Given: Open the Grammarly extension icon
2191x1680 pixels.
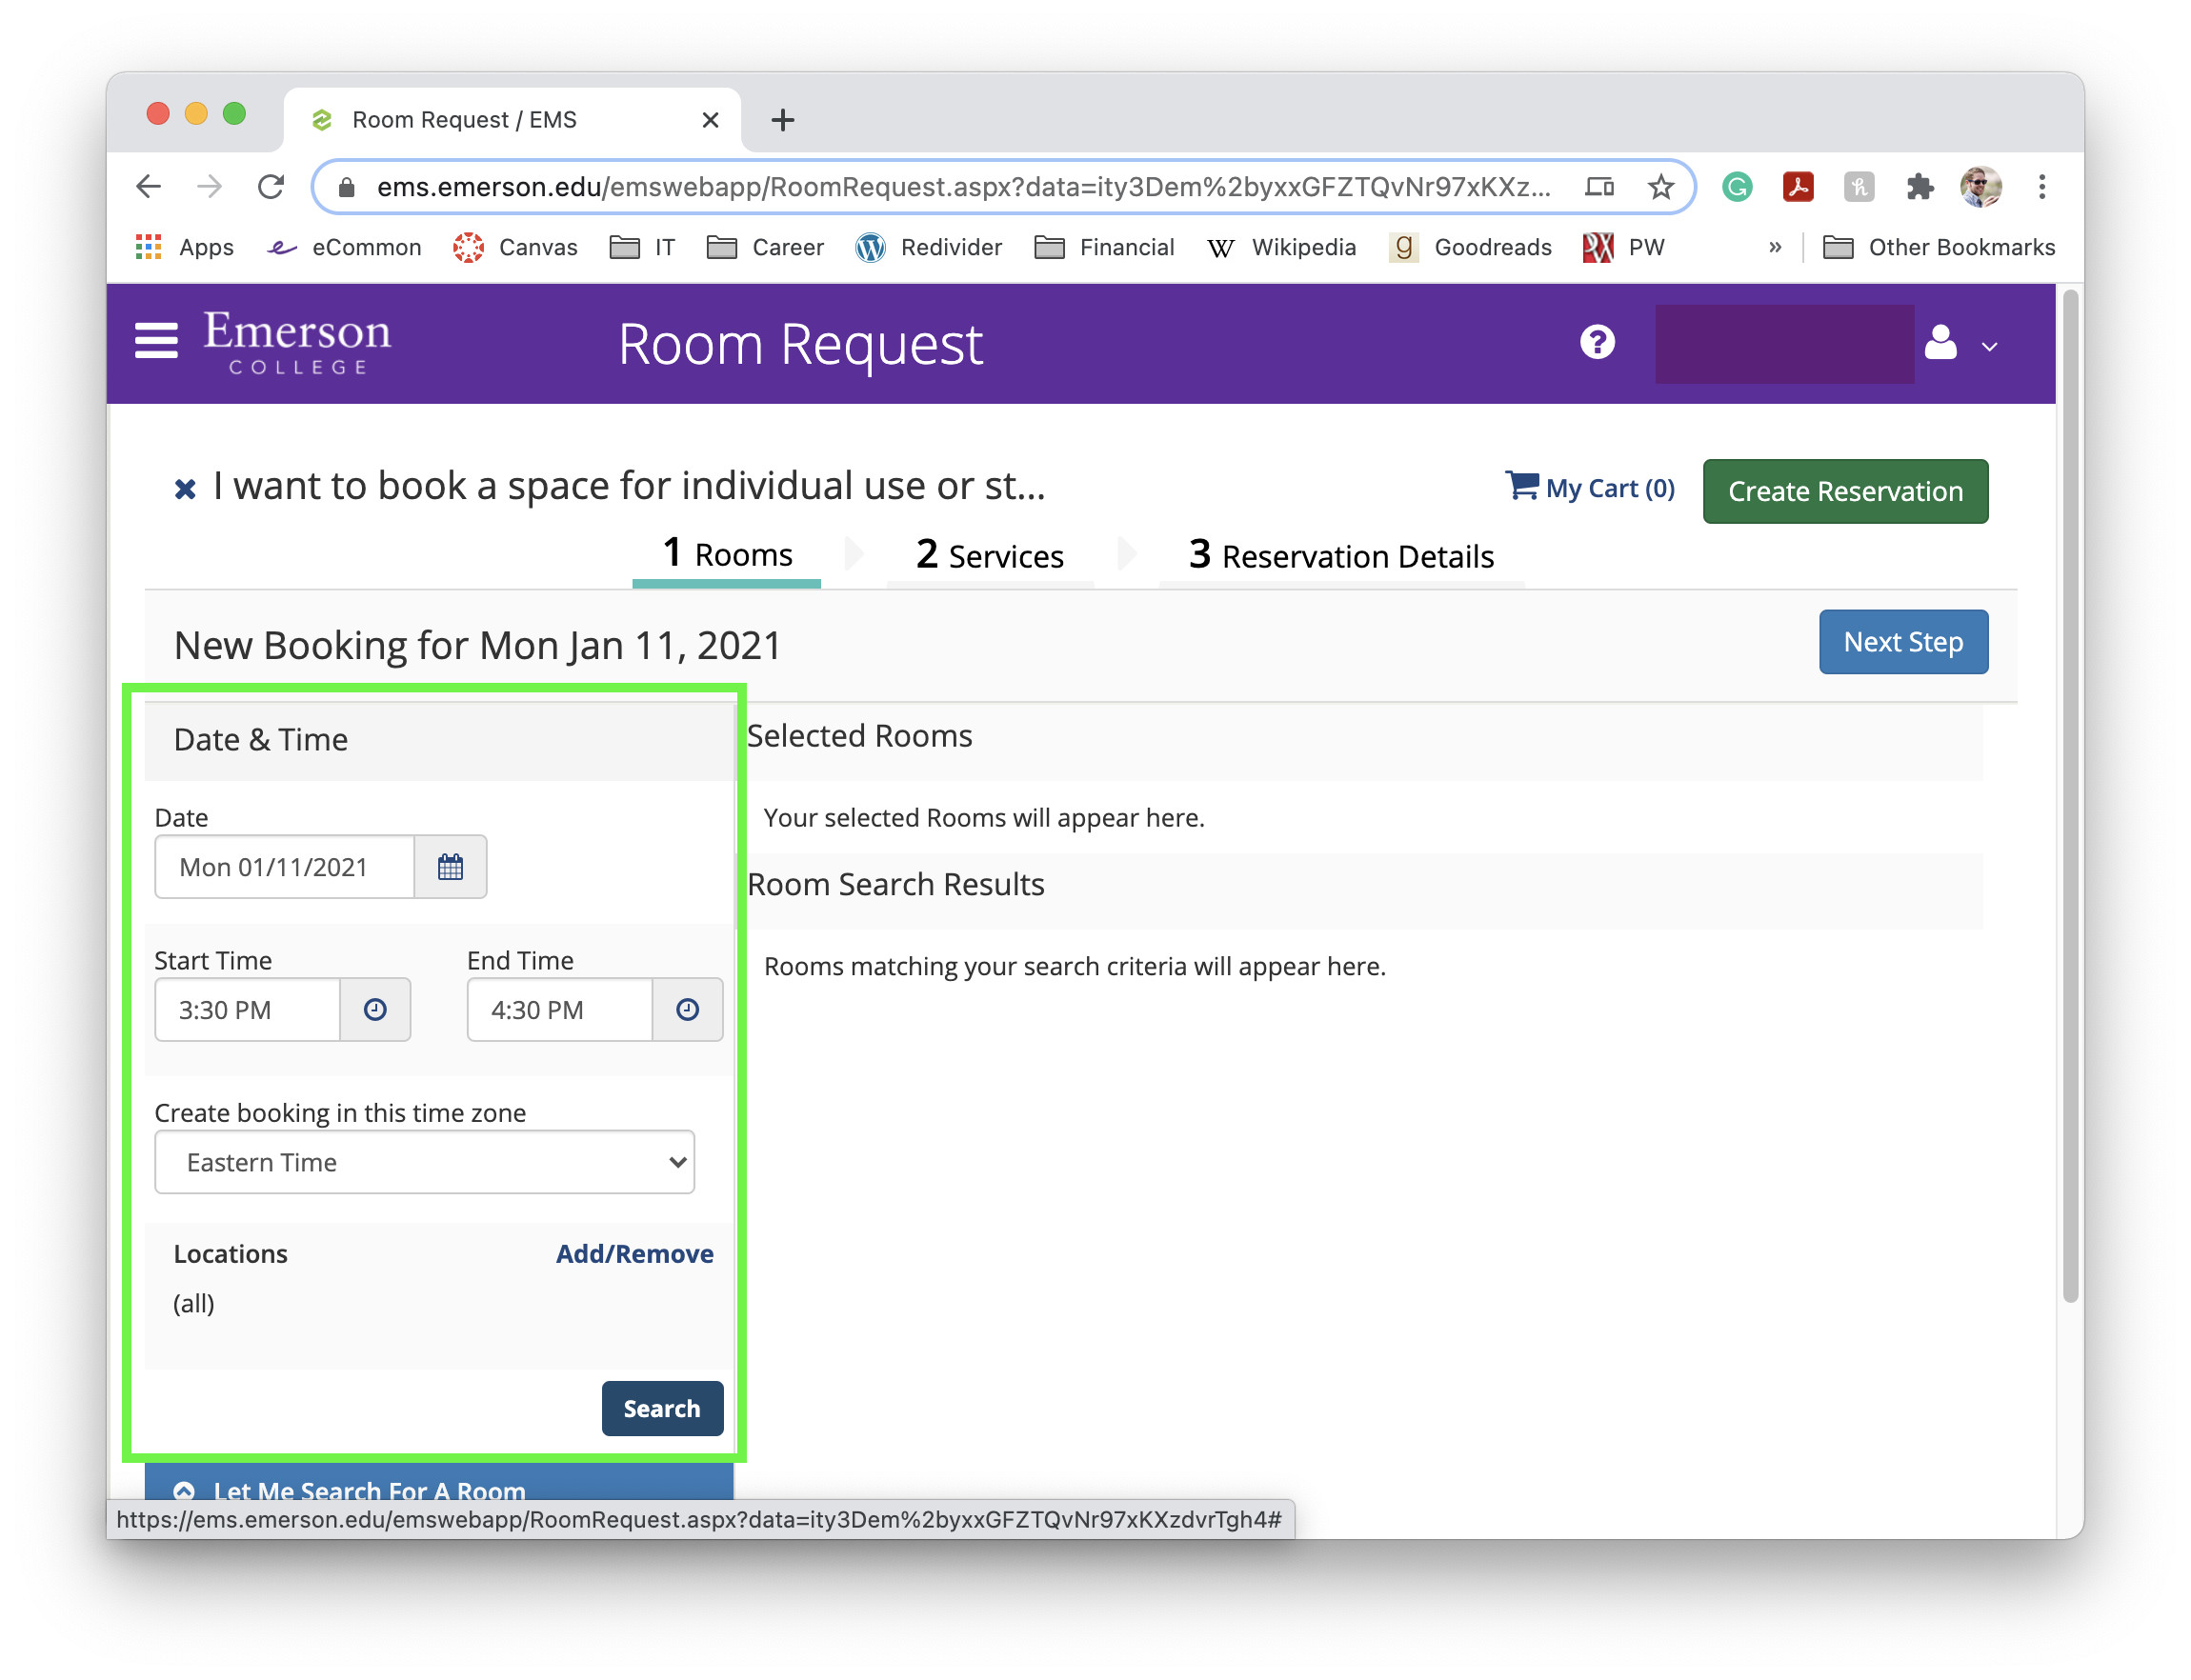Looking at the screenshot, I should (x=1737, y=187).
